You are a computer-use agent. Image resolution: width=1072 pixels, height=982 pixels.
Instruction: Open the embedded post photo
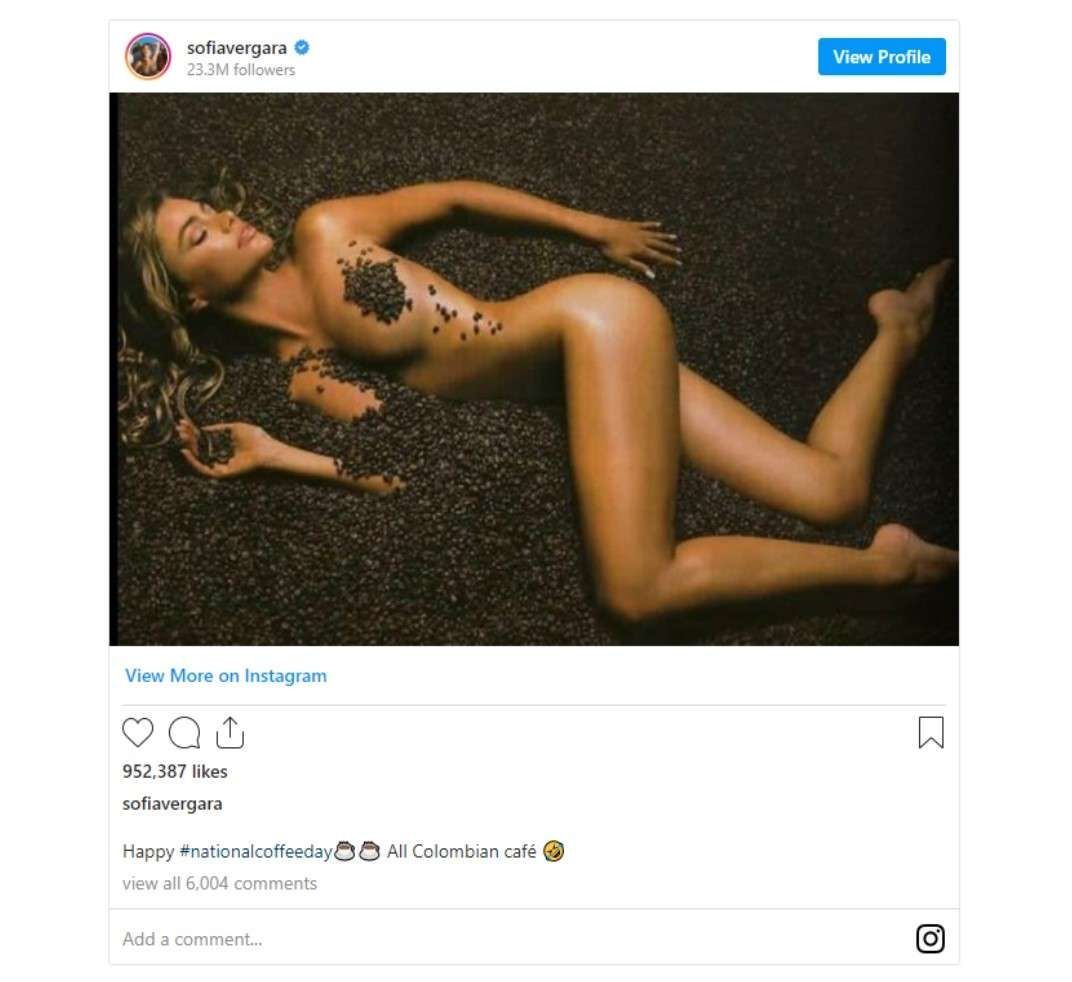click(x=534, y=369)
